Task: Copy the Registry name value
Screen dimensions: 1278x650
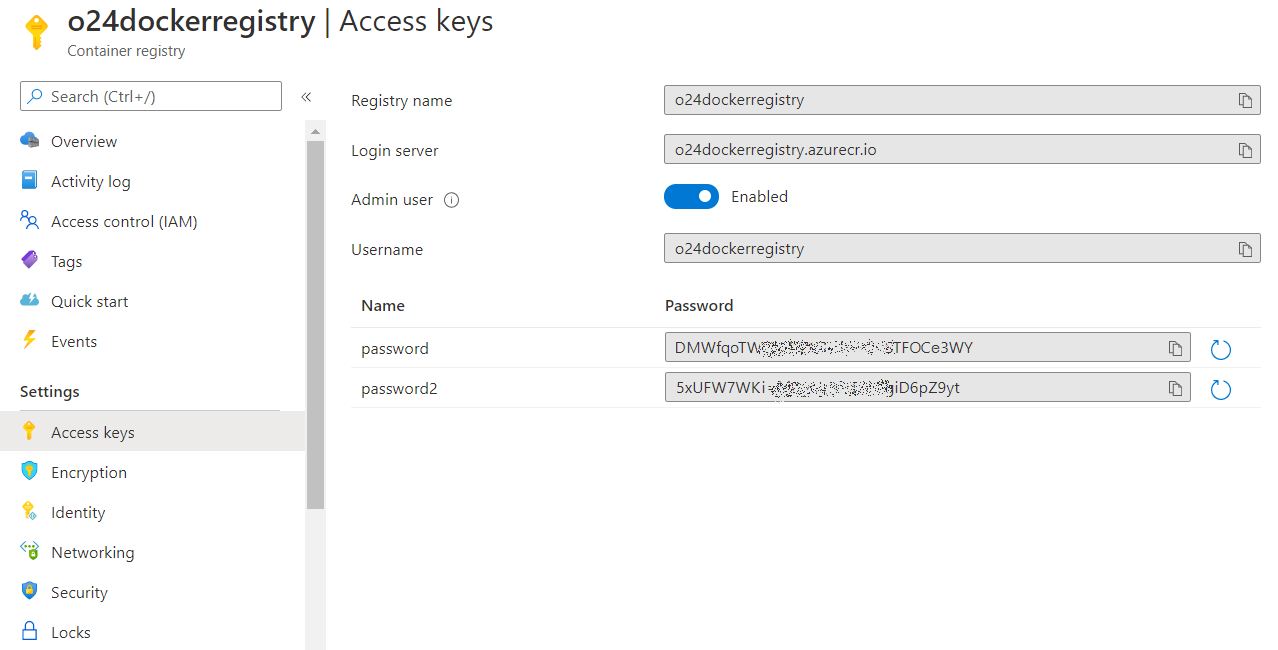Action: pyautogui.click(x=1245, y=100)
